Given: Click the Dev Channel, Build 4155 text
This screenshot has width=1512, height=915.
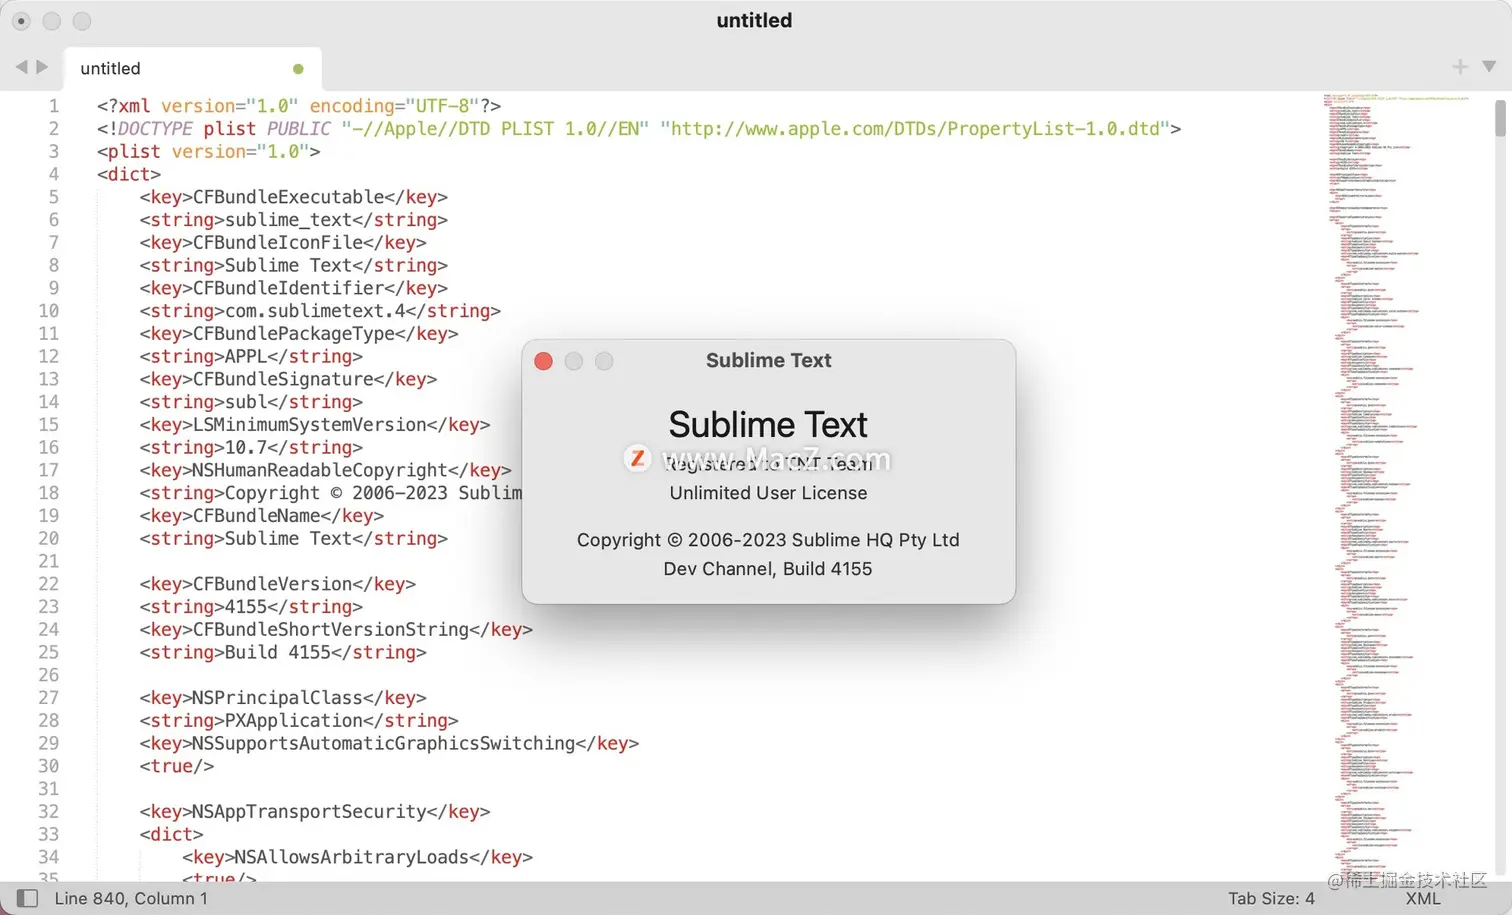Looking at the screenshot, I should pyautogui.click(x=768, y=568).
